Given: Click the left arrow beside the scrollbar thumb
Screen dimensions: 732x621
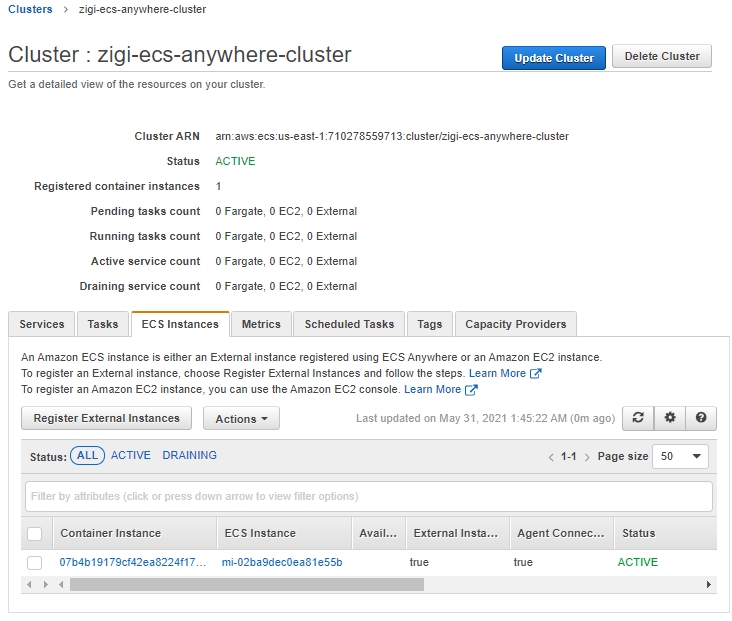Looking at the screenshot, I should point(61,584).
